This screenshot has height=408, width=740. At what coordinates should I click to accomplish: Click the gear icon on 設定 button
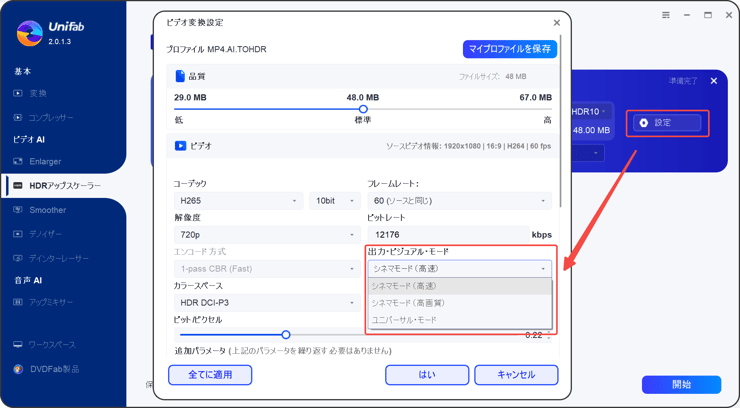pos(644,123)
